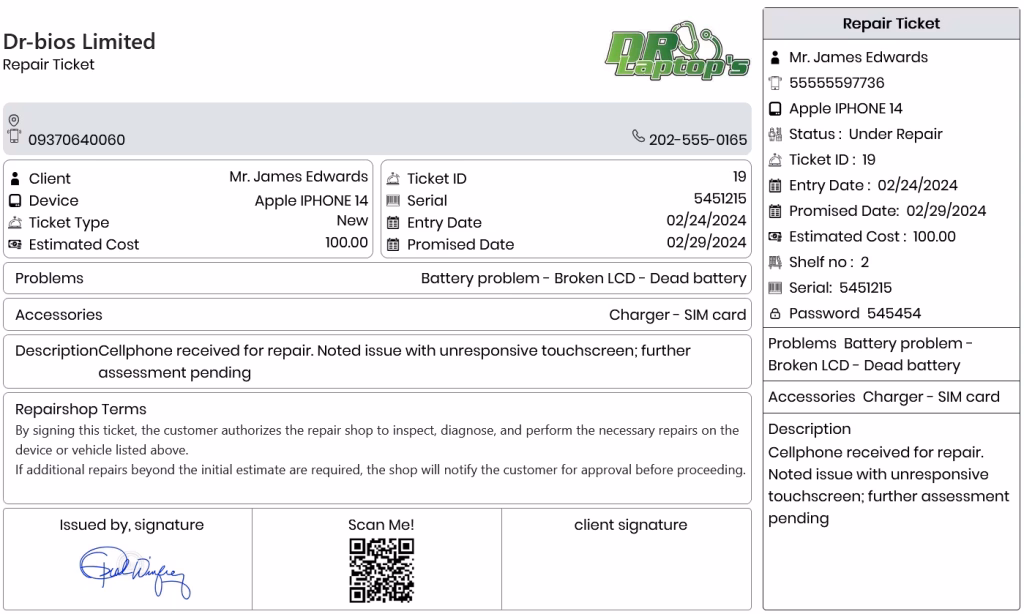
Task: Click the lock icon beside Password 545454
Action: (775, 314)
